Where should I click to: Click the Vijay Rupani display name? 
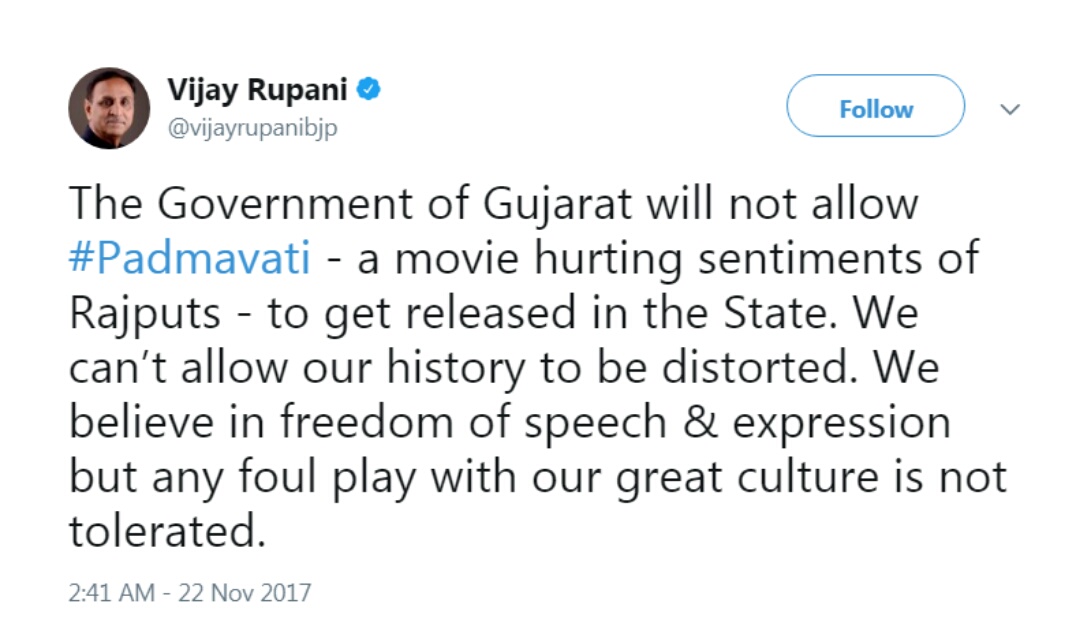coord(257,90)
